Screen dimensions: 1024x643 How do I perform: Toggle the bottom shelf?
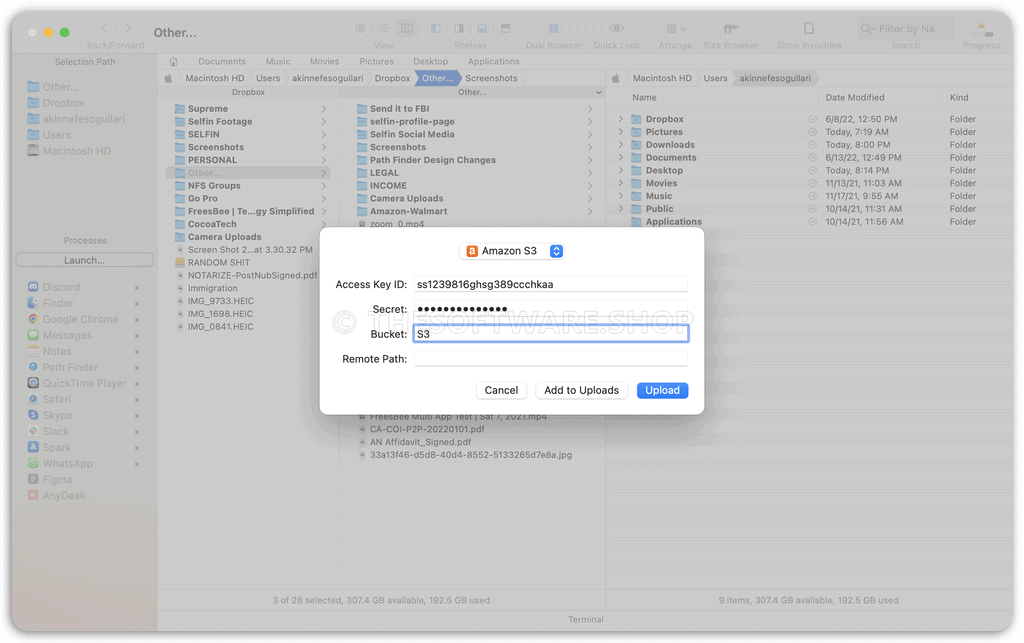[x=482, y=29]
